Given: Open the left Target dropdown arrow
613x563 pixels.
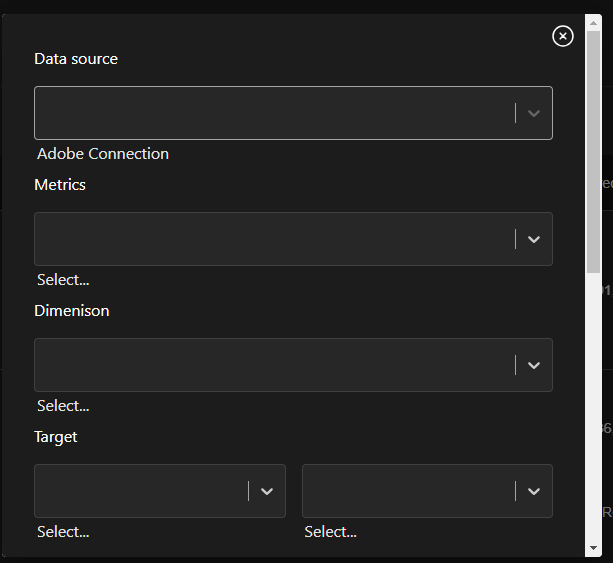Looking at the screenshot, I should click(267, 491).
